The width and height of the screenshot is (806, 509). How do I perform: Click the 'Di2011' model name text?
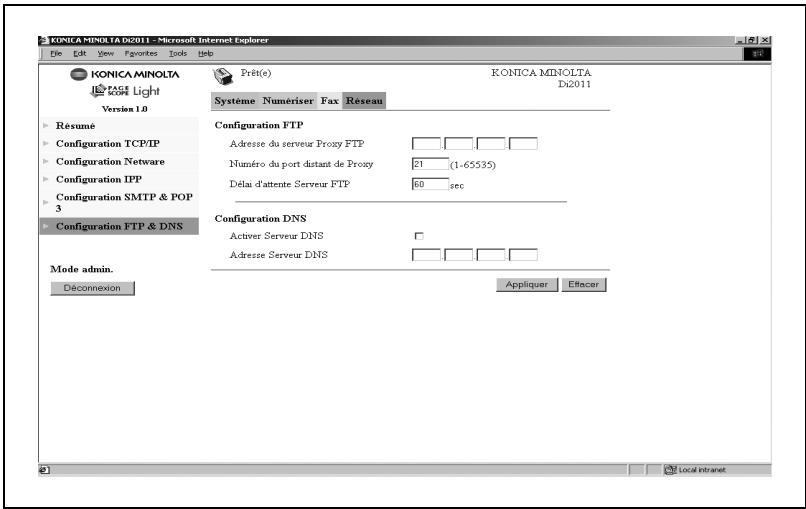tap(575, 84)
